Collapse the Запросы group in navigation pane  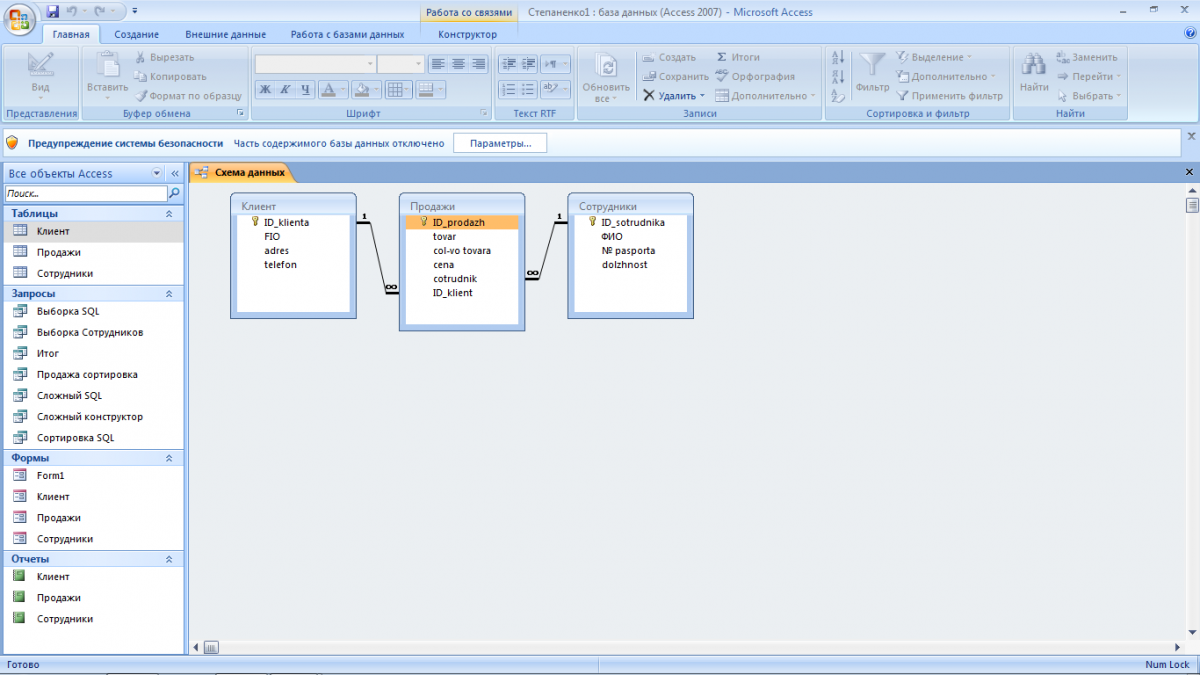[168, 294]
